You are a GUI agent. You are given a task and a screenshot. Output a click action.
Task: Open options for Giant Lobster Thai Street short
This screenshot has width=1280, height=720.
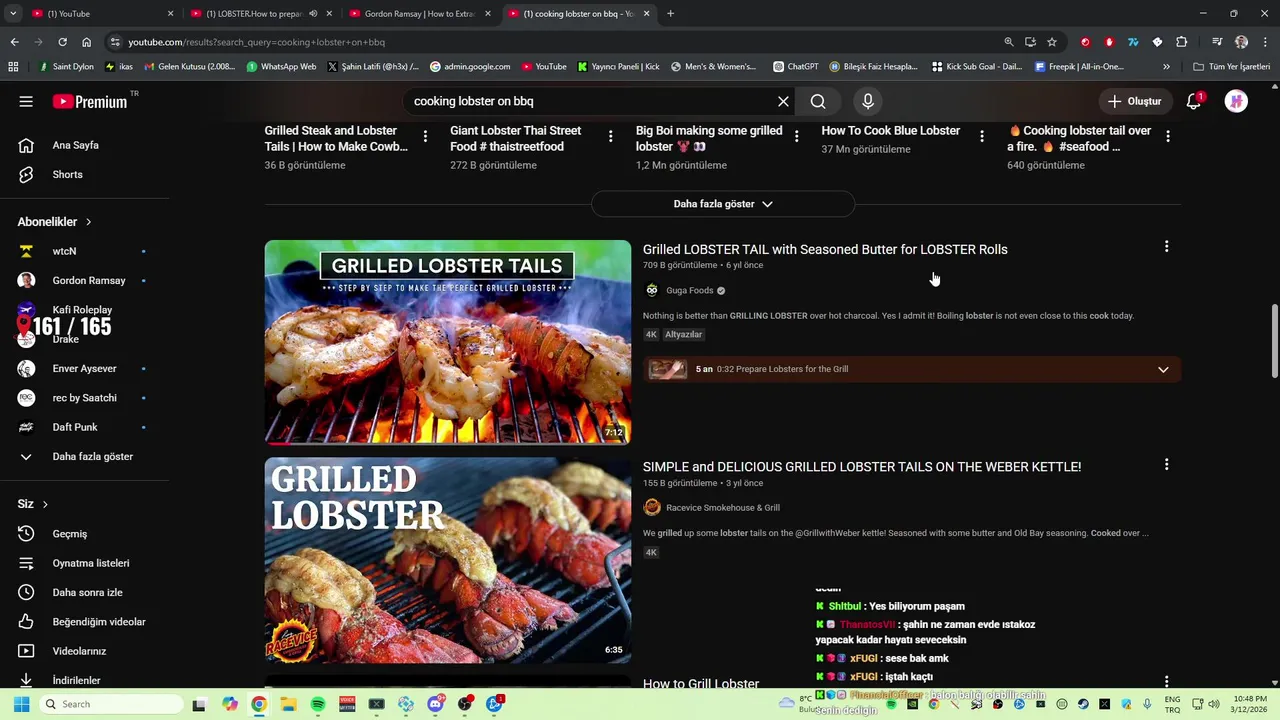coord(611,137)
